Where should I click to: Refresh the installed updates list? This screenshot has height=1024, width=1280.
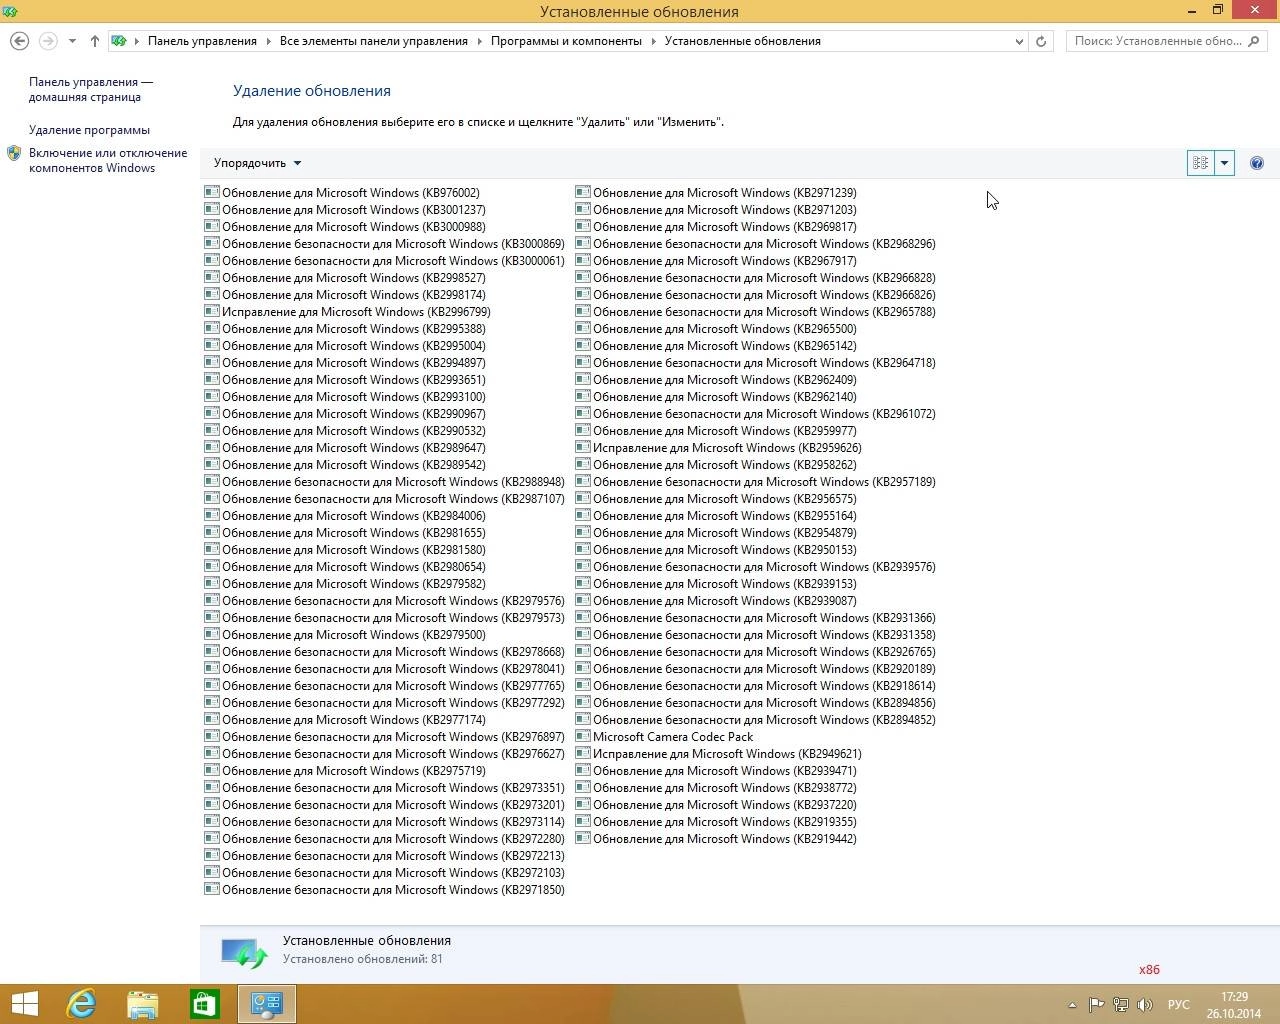[x=1041, y=41]
